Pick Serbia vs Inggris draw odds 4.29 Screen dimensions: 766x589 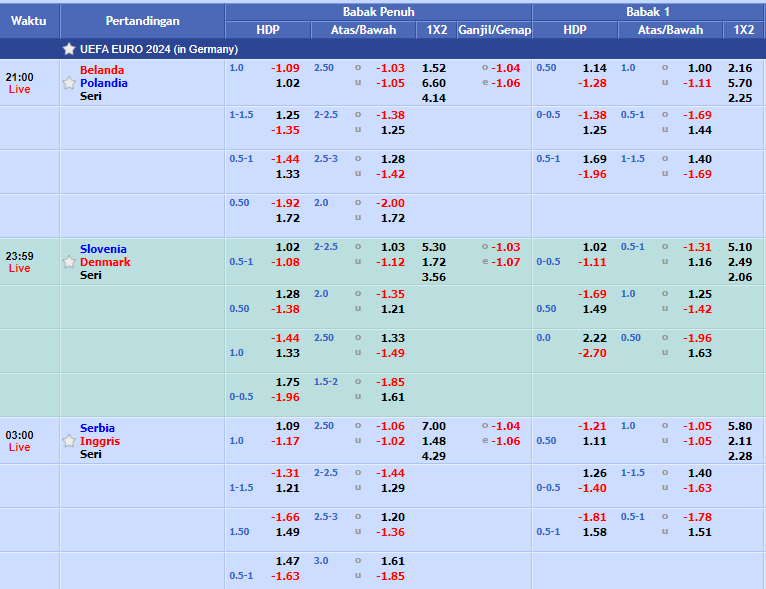point(434,456)
